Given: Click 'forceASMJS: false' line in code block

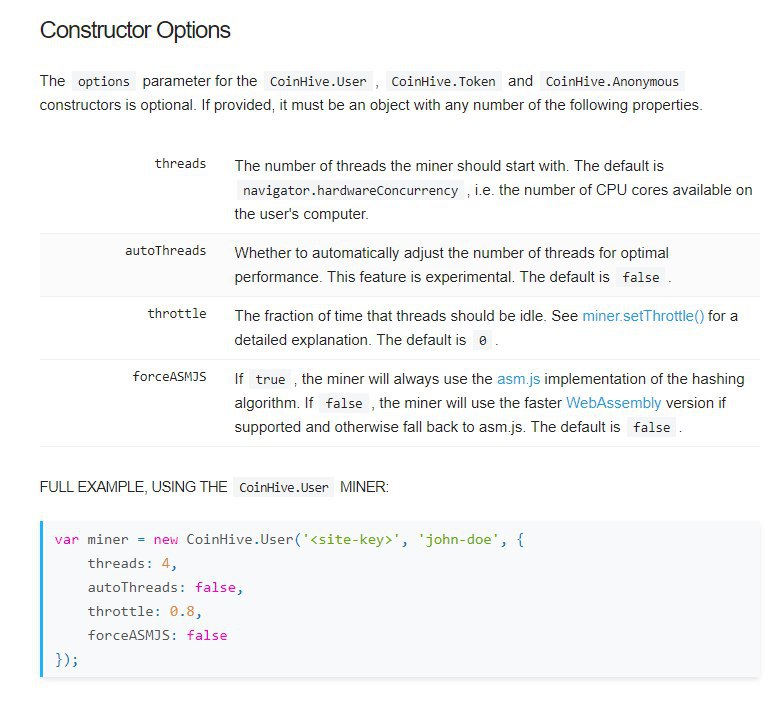Looking at the screenshot, I should pyautogui.click(x=158, y=635).
